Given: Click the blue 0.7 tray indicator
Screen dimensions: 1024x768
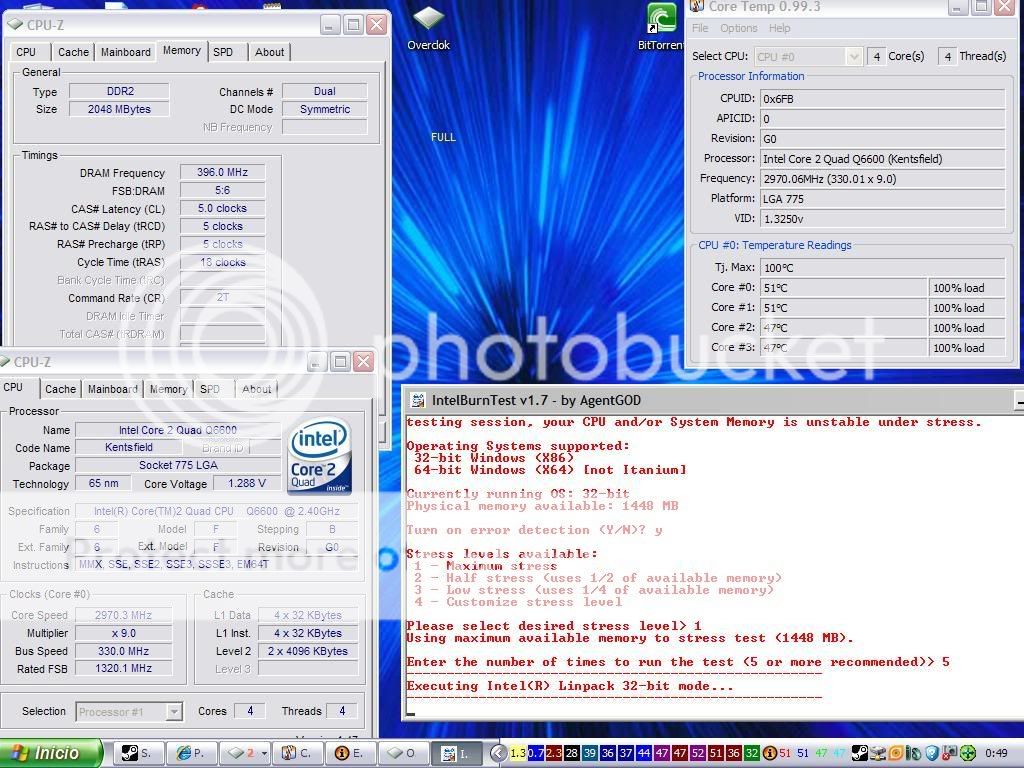Looking at the screenshot, I should click(x=536, y=753).
